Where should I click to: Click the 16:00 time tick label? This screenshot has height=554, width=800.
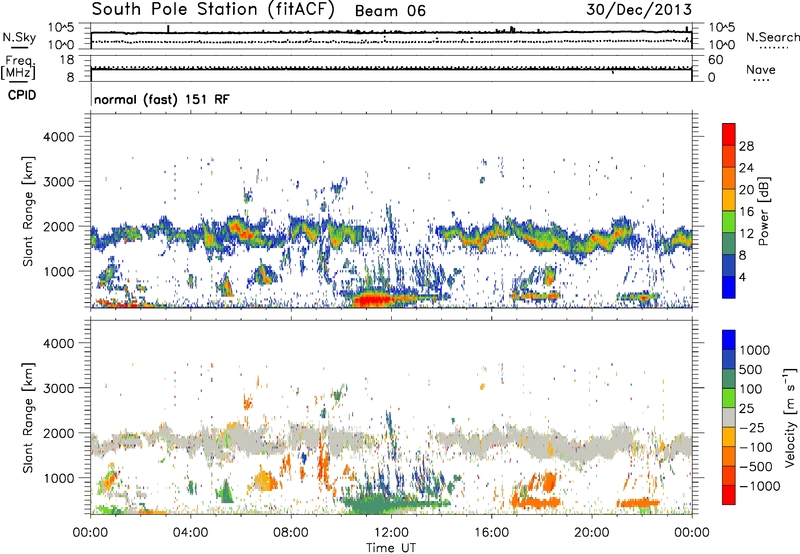(x=491, y=533)
